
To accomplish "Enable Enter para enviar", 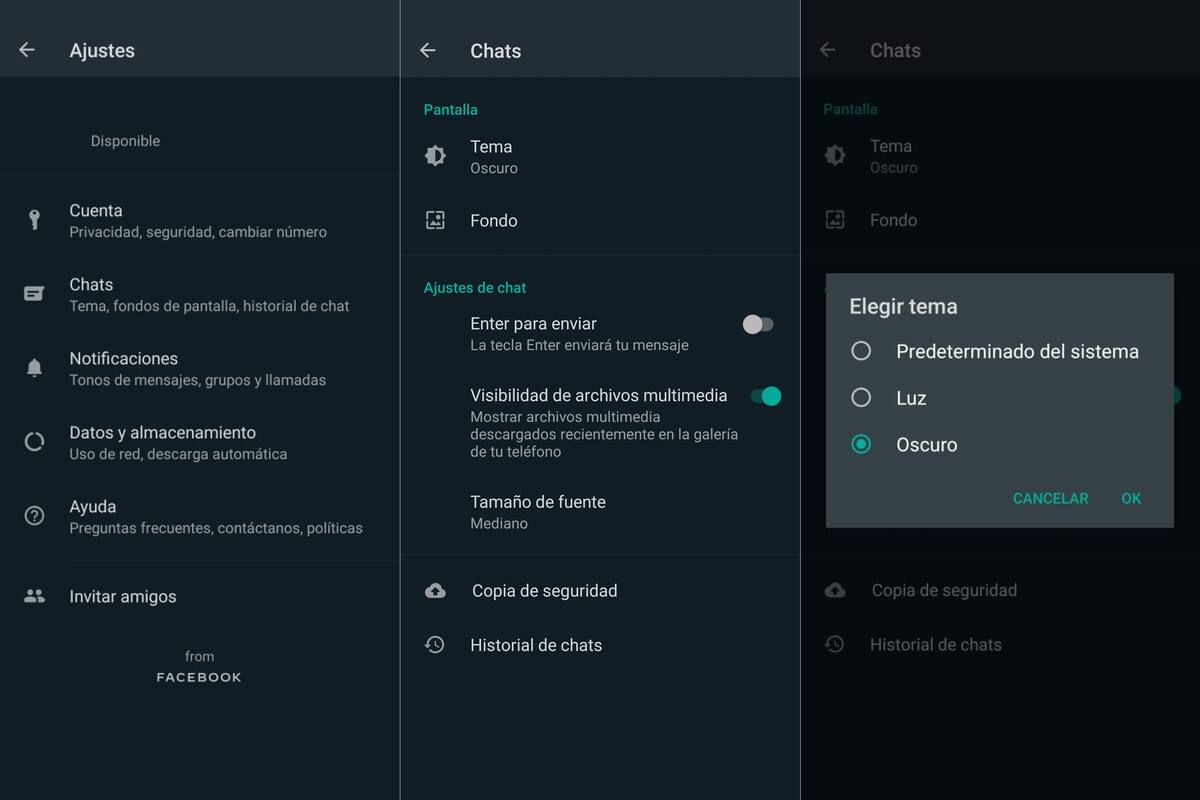I will pyautogui.click(x=757, y=324).
